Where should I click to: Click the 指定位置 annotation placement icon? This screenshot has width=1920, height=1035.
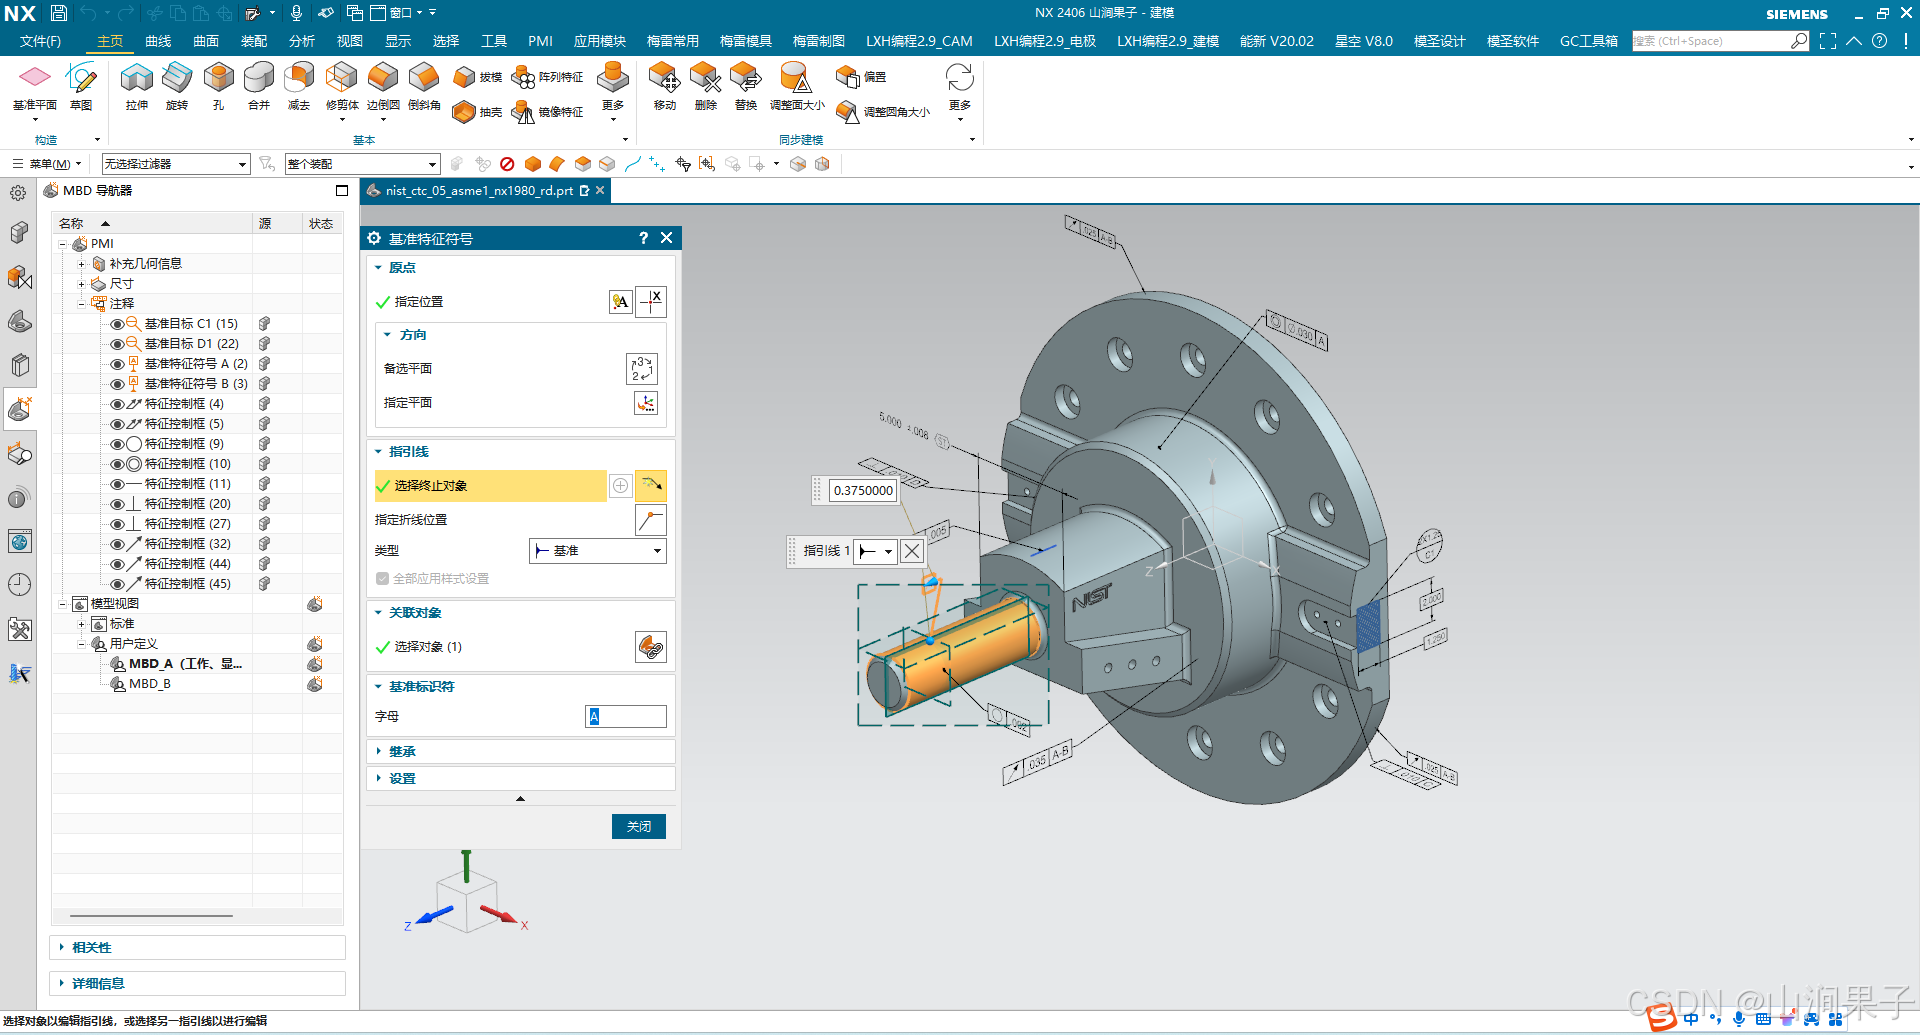tap(621, 302)
